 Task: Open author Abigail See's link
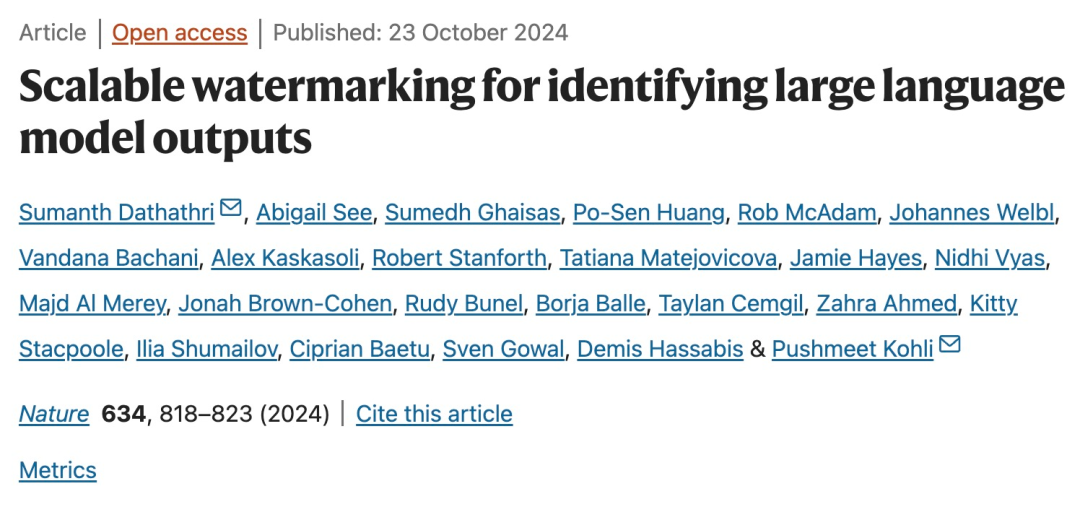314,213
